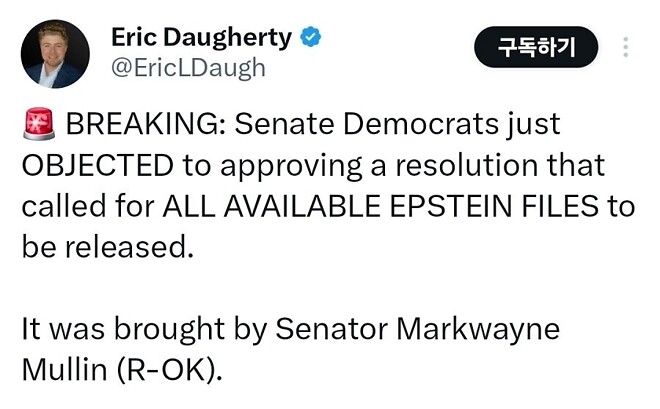Image resolution: width=660 pixels, height=409 pixels.
Task: Click the words ALL AVAILABLE
Action: click(x=271, y=206)
